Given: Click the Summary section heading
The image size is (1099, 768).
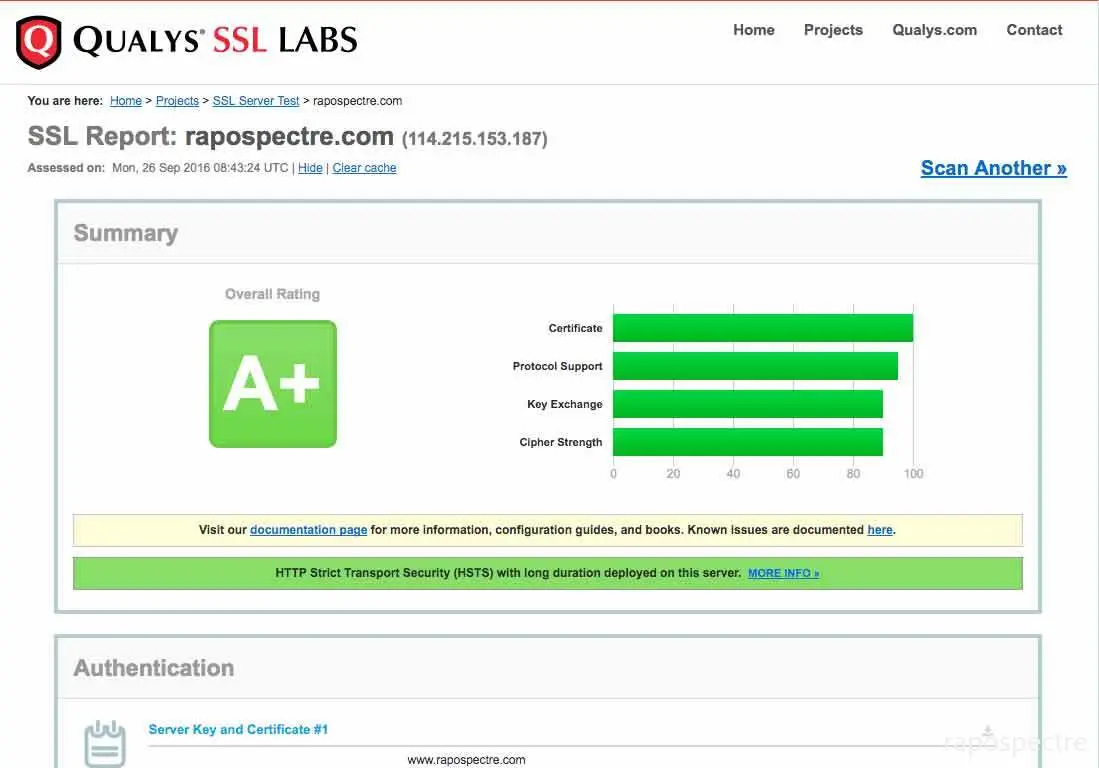Looking at the screenshot, I should (125, 233).
